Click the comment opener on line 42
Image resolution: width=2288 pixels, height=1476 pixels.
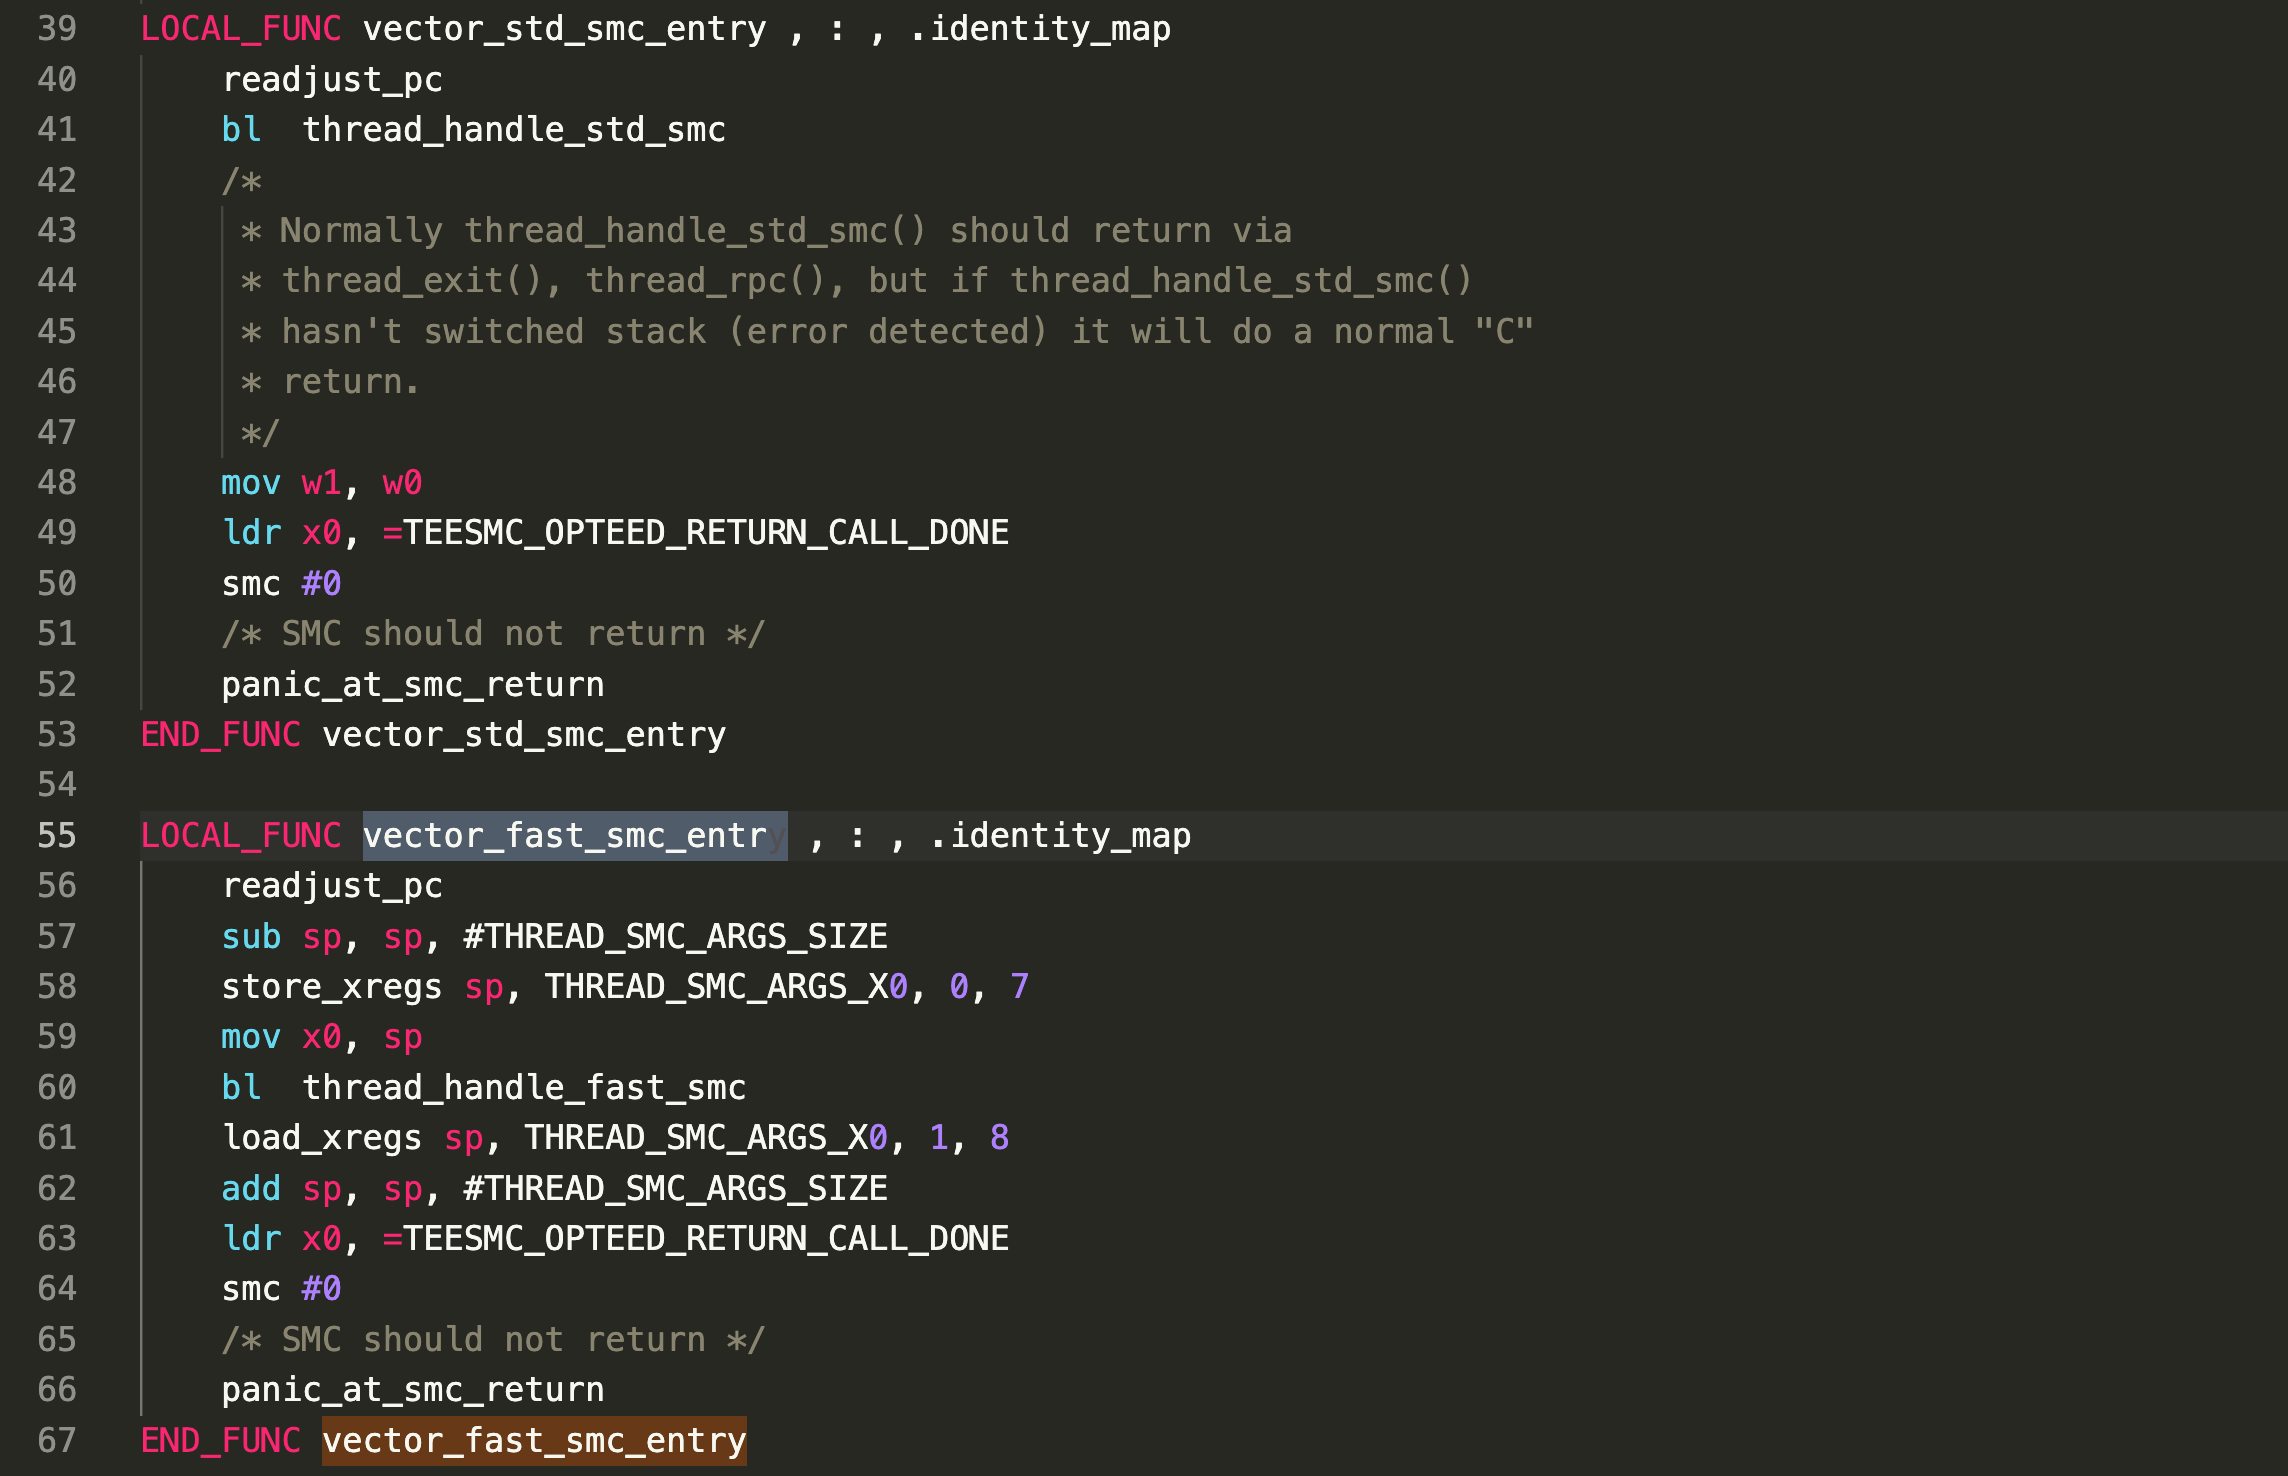pyautogui.click(x=241, y=181)
